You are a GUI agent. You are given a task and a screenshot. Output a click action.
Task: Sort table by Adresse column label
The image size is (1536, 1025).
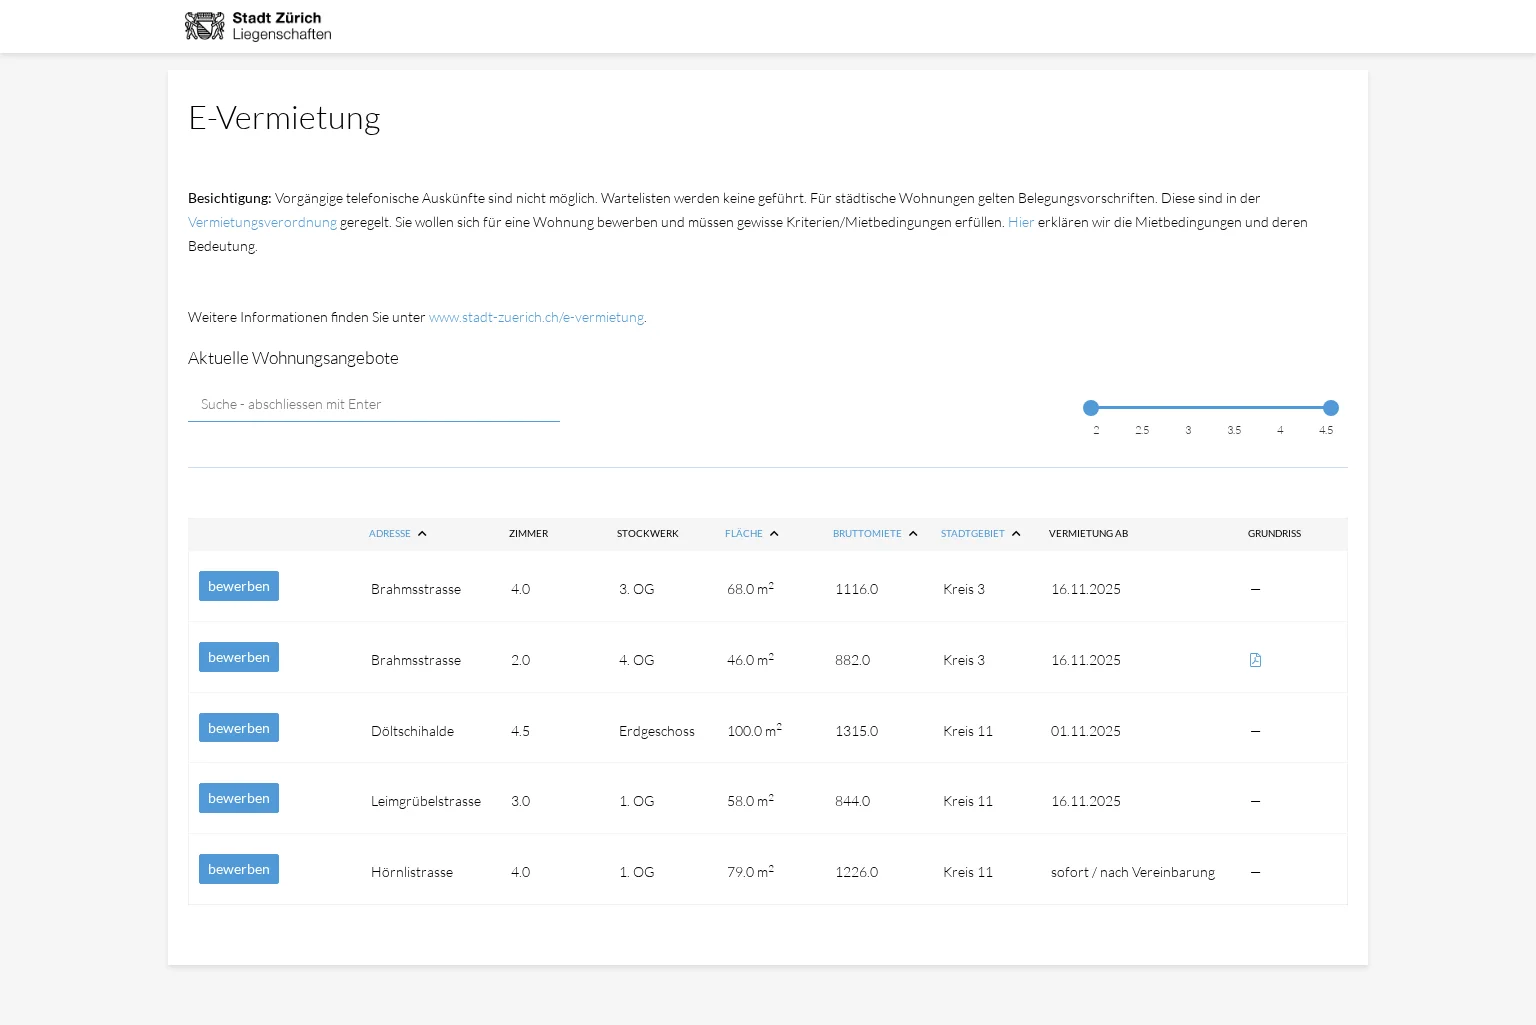389,534
